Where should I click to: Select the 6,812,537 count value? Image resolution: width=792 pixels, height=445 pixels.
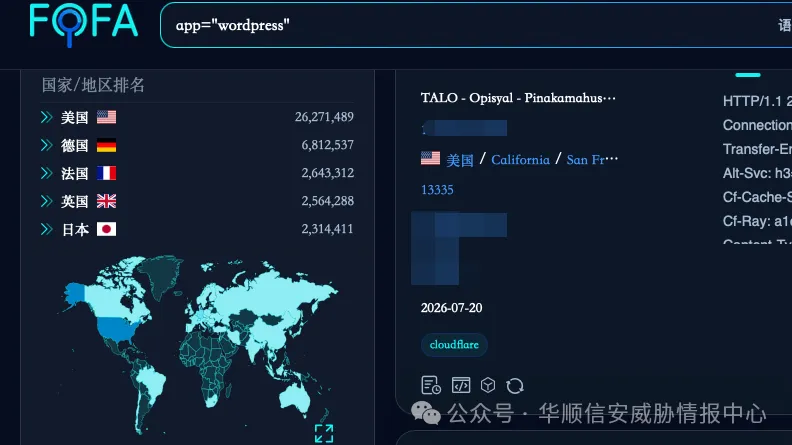tap(327, 145)
